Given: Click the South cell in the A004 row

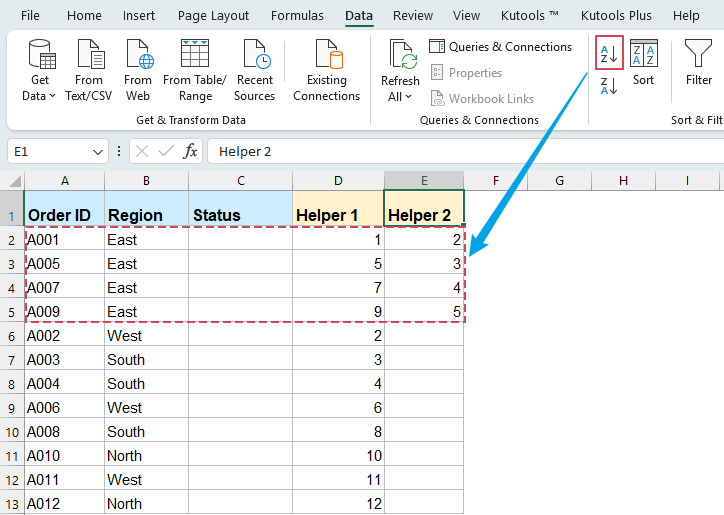Looking at the screenshot, I should pyautogui.click(x=146, y=384).
